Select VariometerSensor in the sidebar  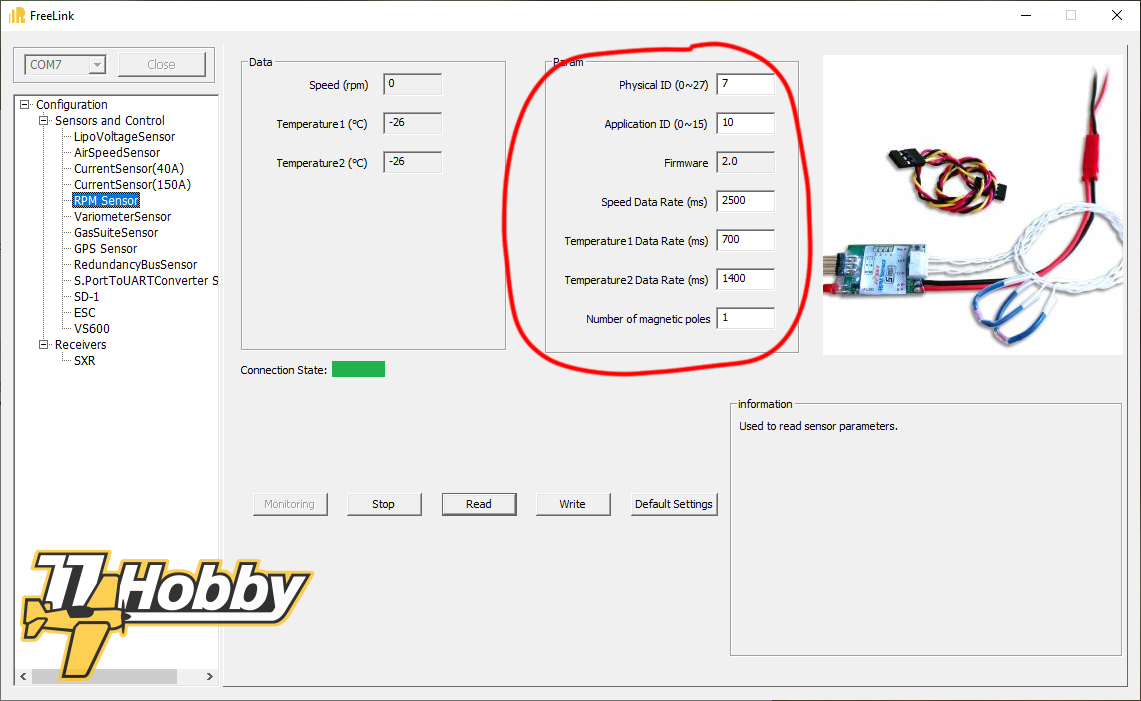point(121,216)
